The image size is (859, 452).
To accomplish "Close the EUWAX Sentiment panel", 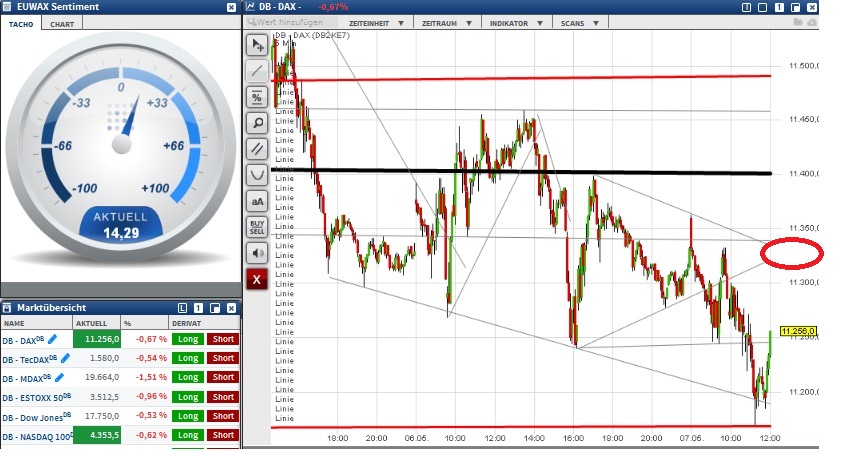I will pos(231,7).
